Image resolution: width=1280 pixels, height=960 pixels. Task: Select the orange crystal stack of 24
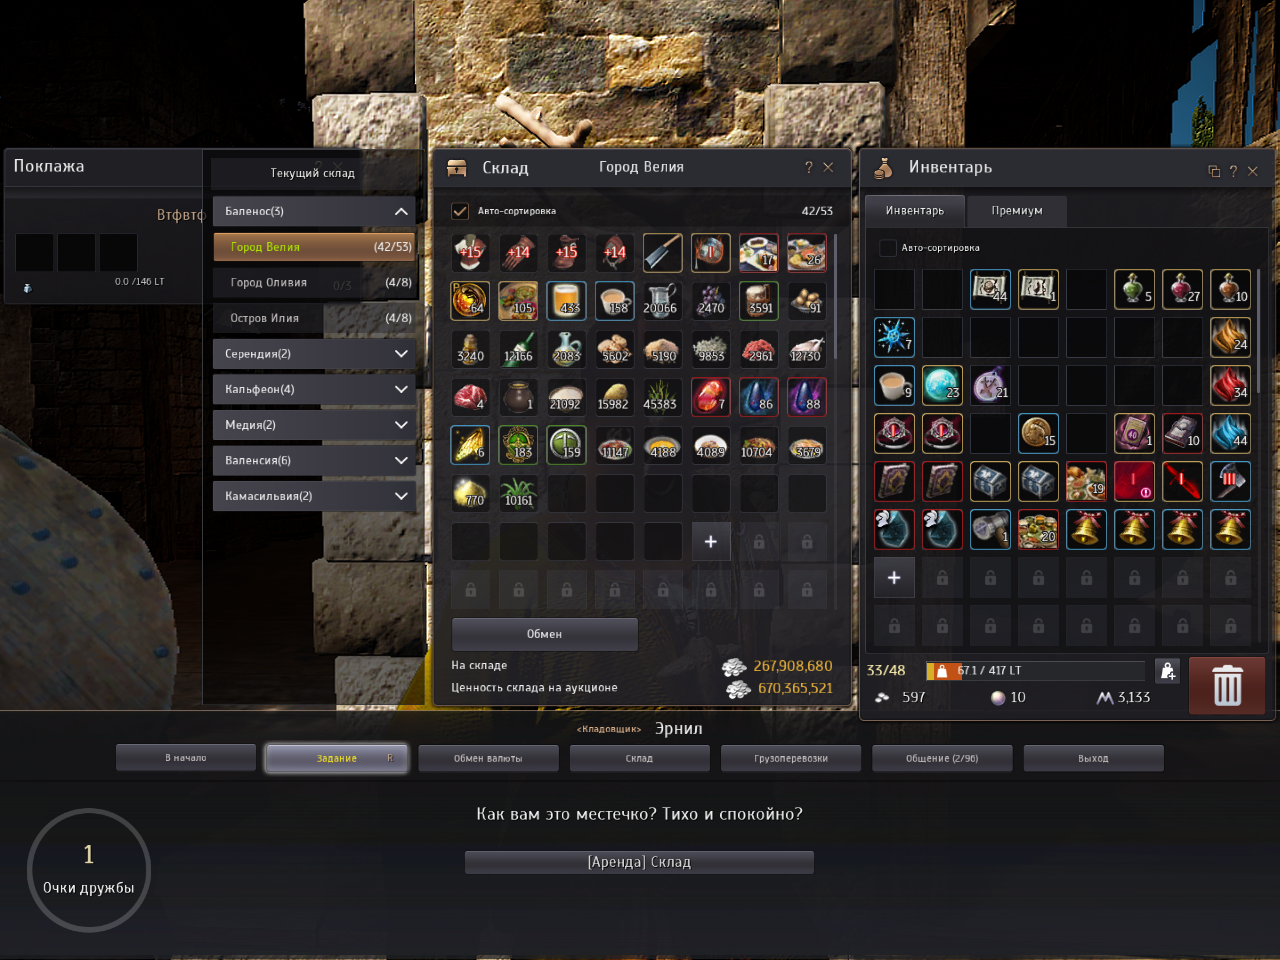click(x=1230, y=337)
